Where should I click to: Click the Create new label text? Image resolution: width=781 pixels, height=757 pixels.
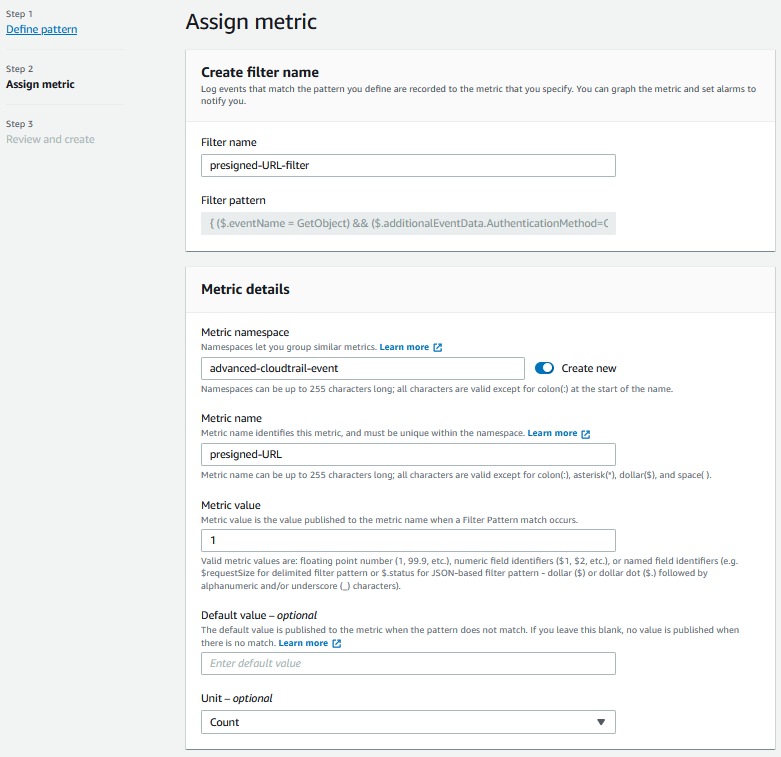point(589,369)
